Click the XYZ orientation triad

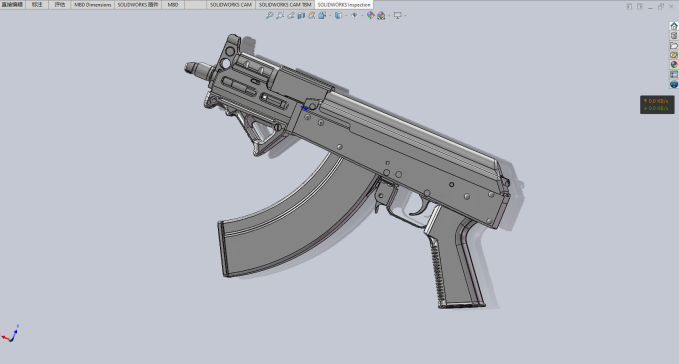click(10, 334)
